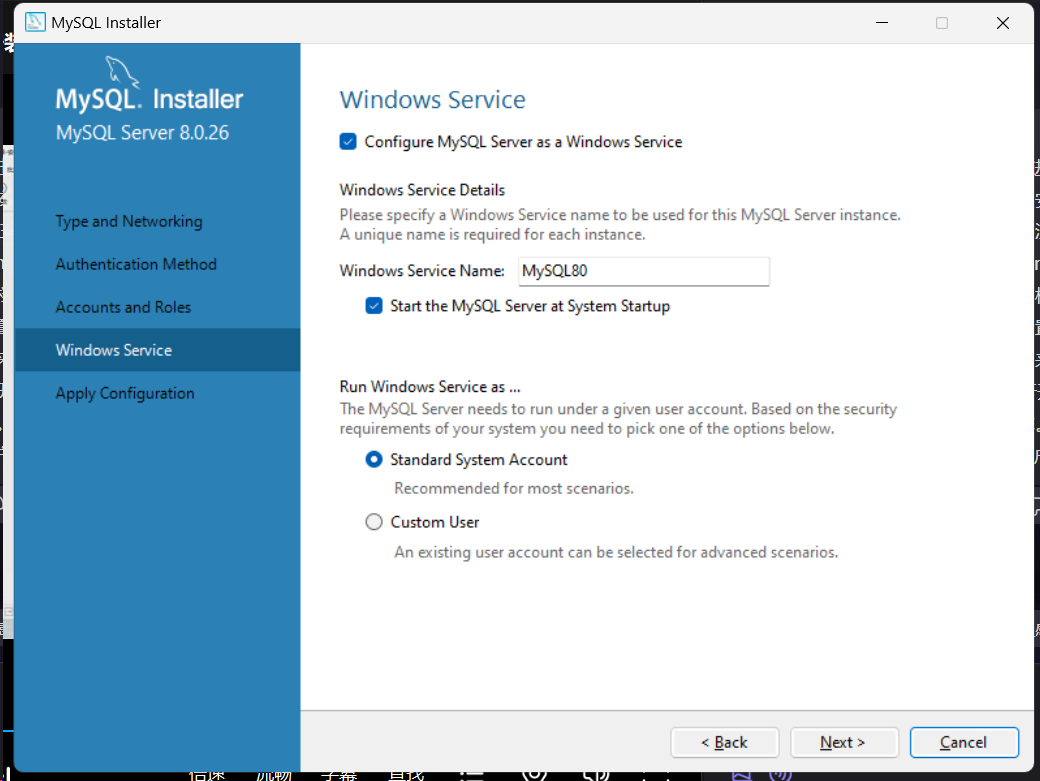The height and width of the screenshot is (781, 1040).
Task: Jump to the Apply Configuration step
Action: click(x=125, y=393)
